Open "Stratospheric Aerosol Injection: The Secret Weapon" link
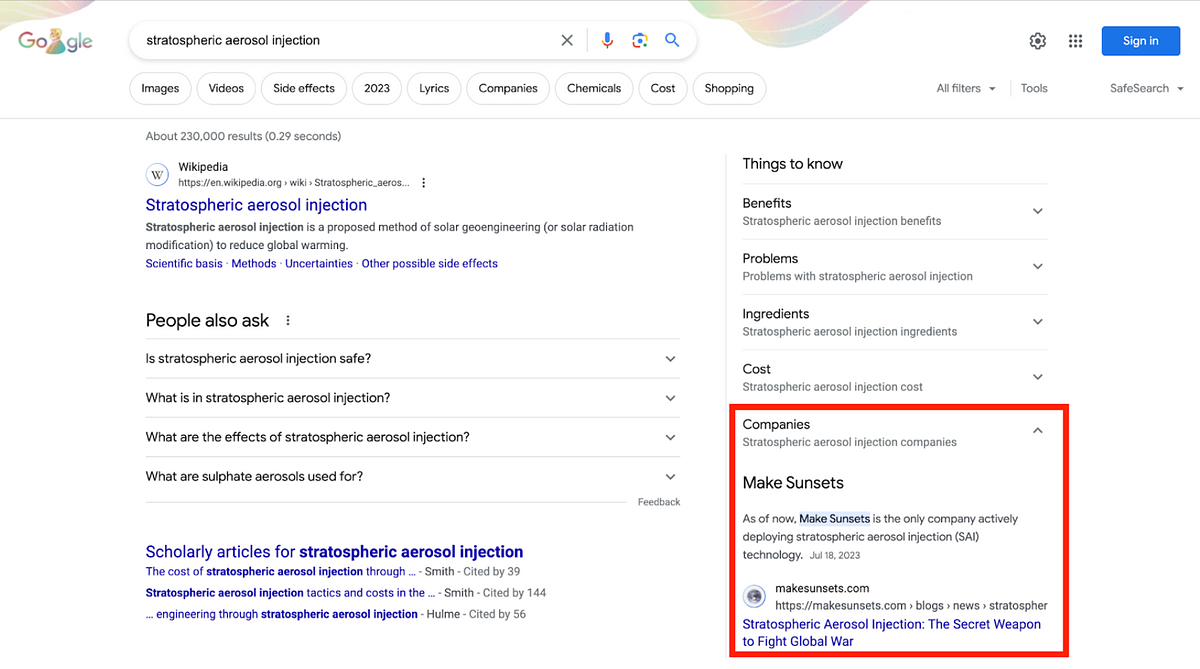1200x669 pixels. pyautogui.click(x=892, y=632)
